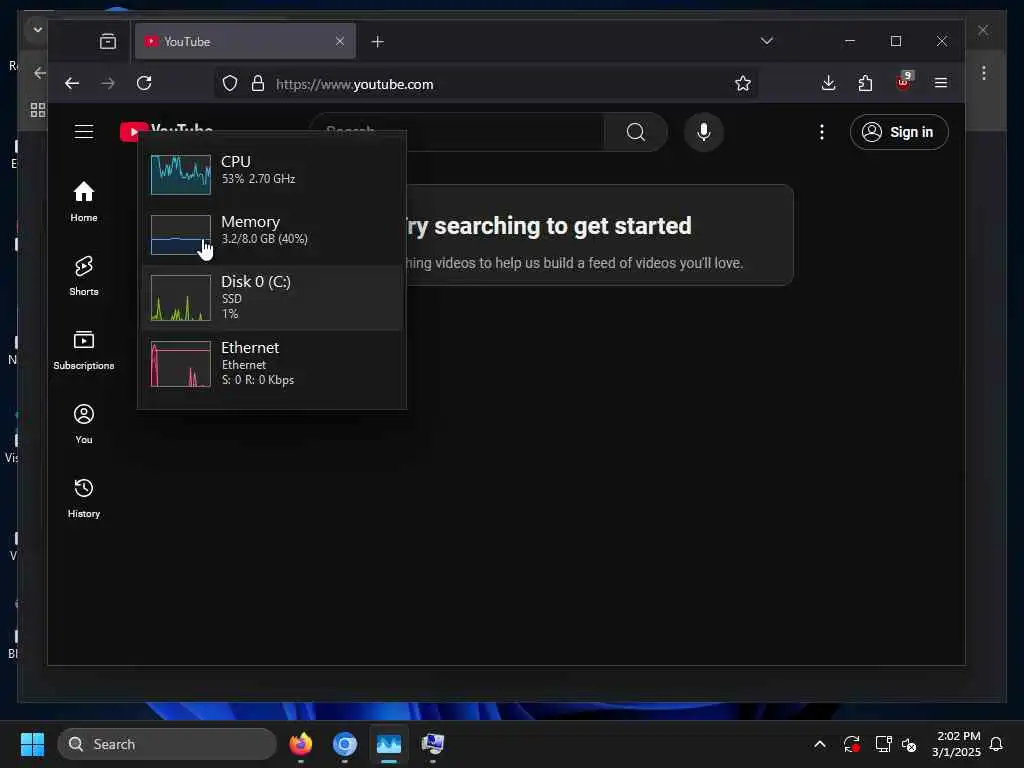
Task: Click the Ethernet throughput graph thumbnail
Action: 181,364
